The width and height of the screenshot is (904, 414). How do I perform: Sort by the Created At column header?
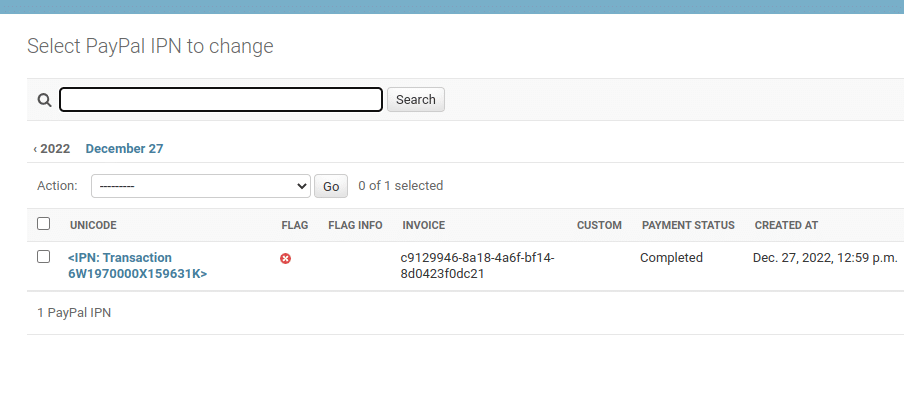point(786,225)
